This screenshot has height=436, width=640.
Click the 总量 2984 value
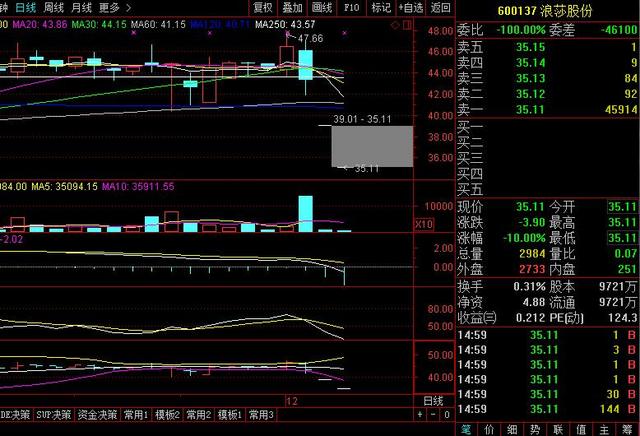[532, 254]
